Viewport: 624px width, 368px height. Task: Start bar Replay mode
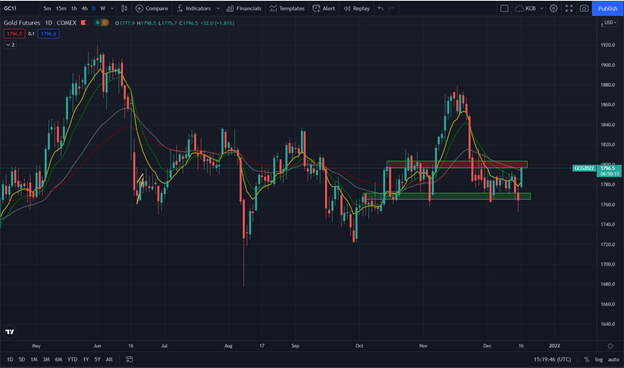pos(357,8)
